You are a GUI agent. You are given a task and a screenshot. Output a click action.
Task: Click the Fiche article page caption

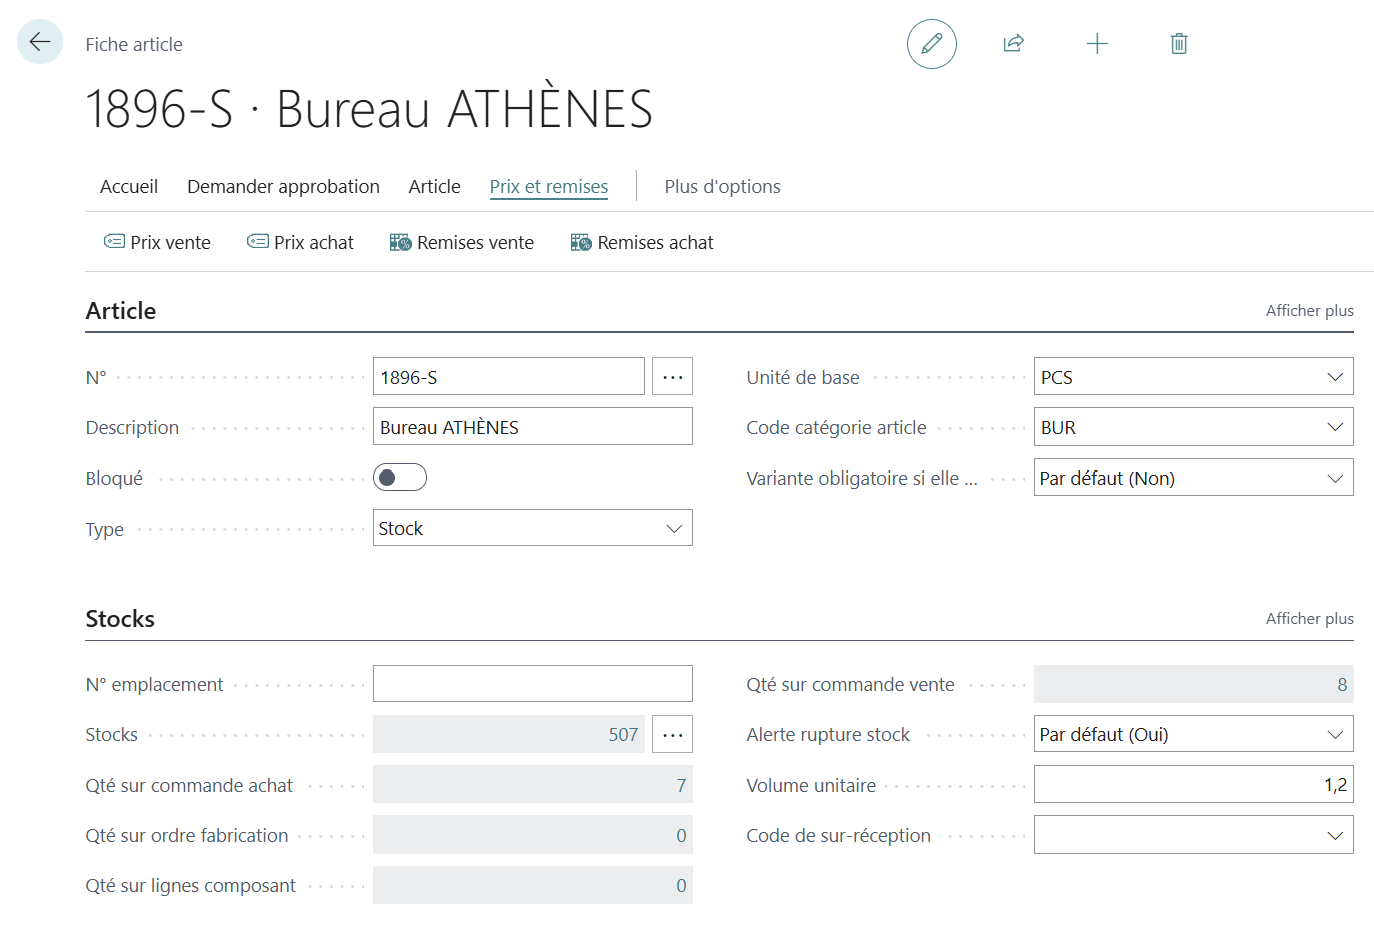[x=134, y=44]
